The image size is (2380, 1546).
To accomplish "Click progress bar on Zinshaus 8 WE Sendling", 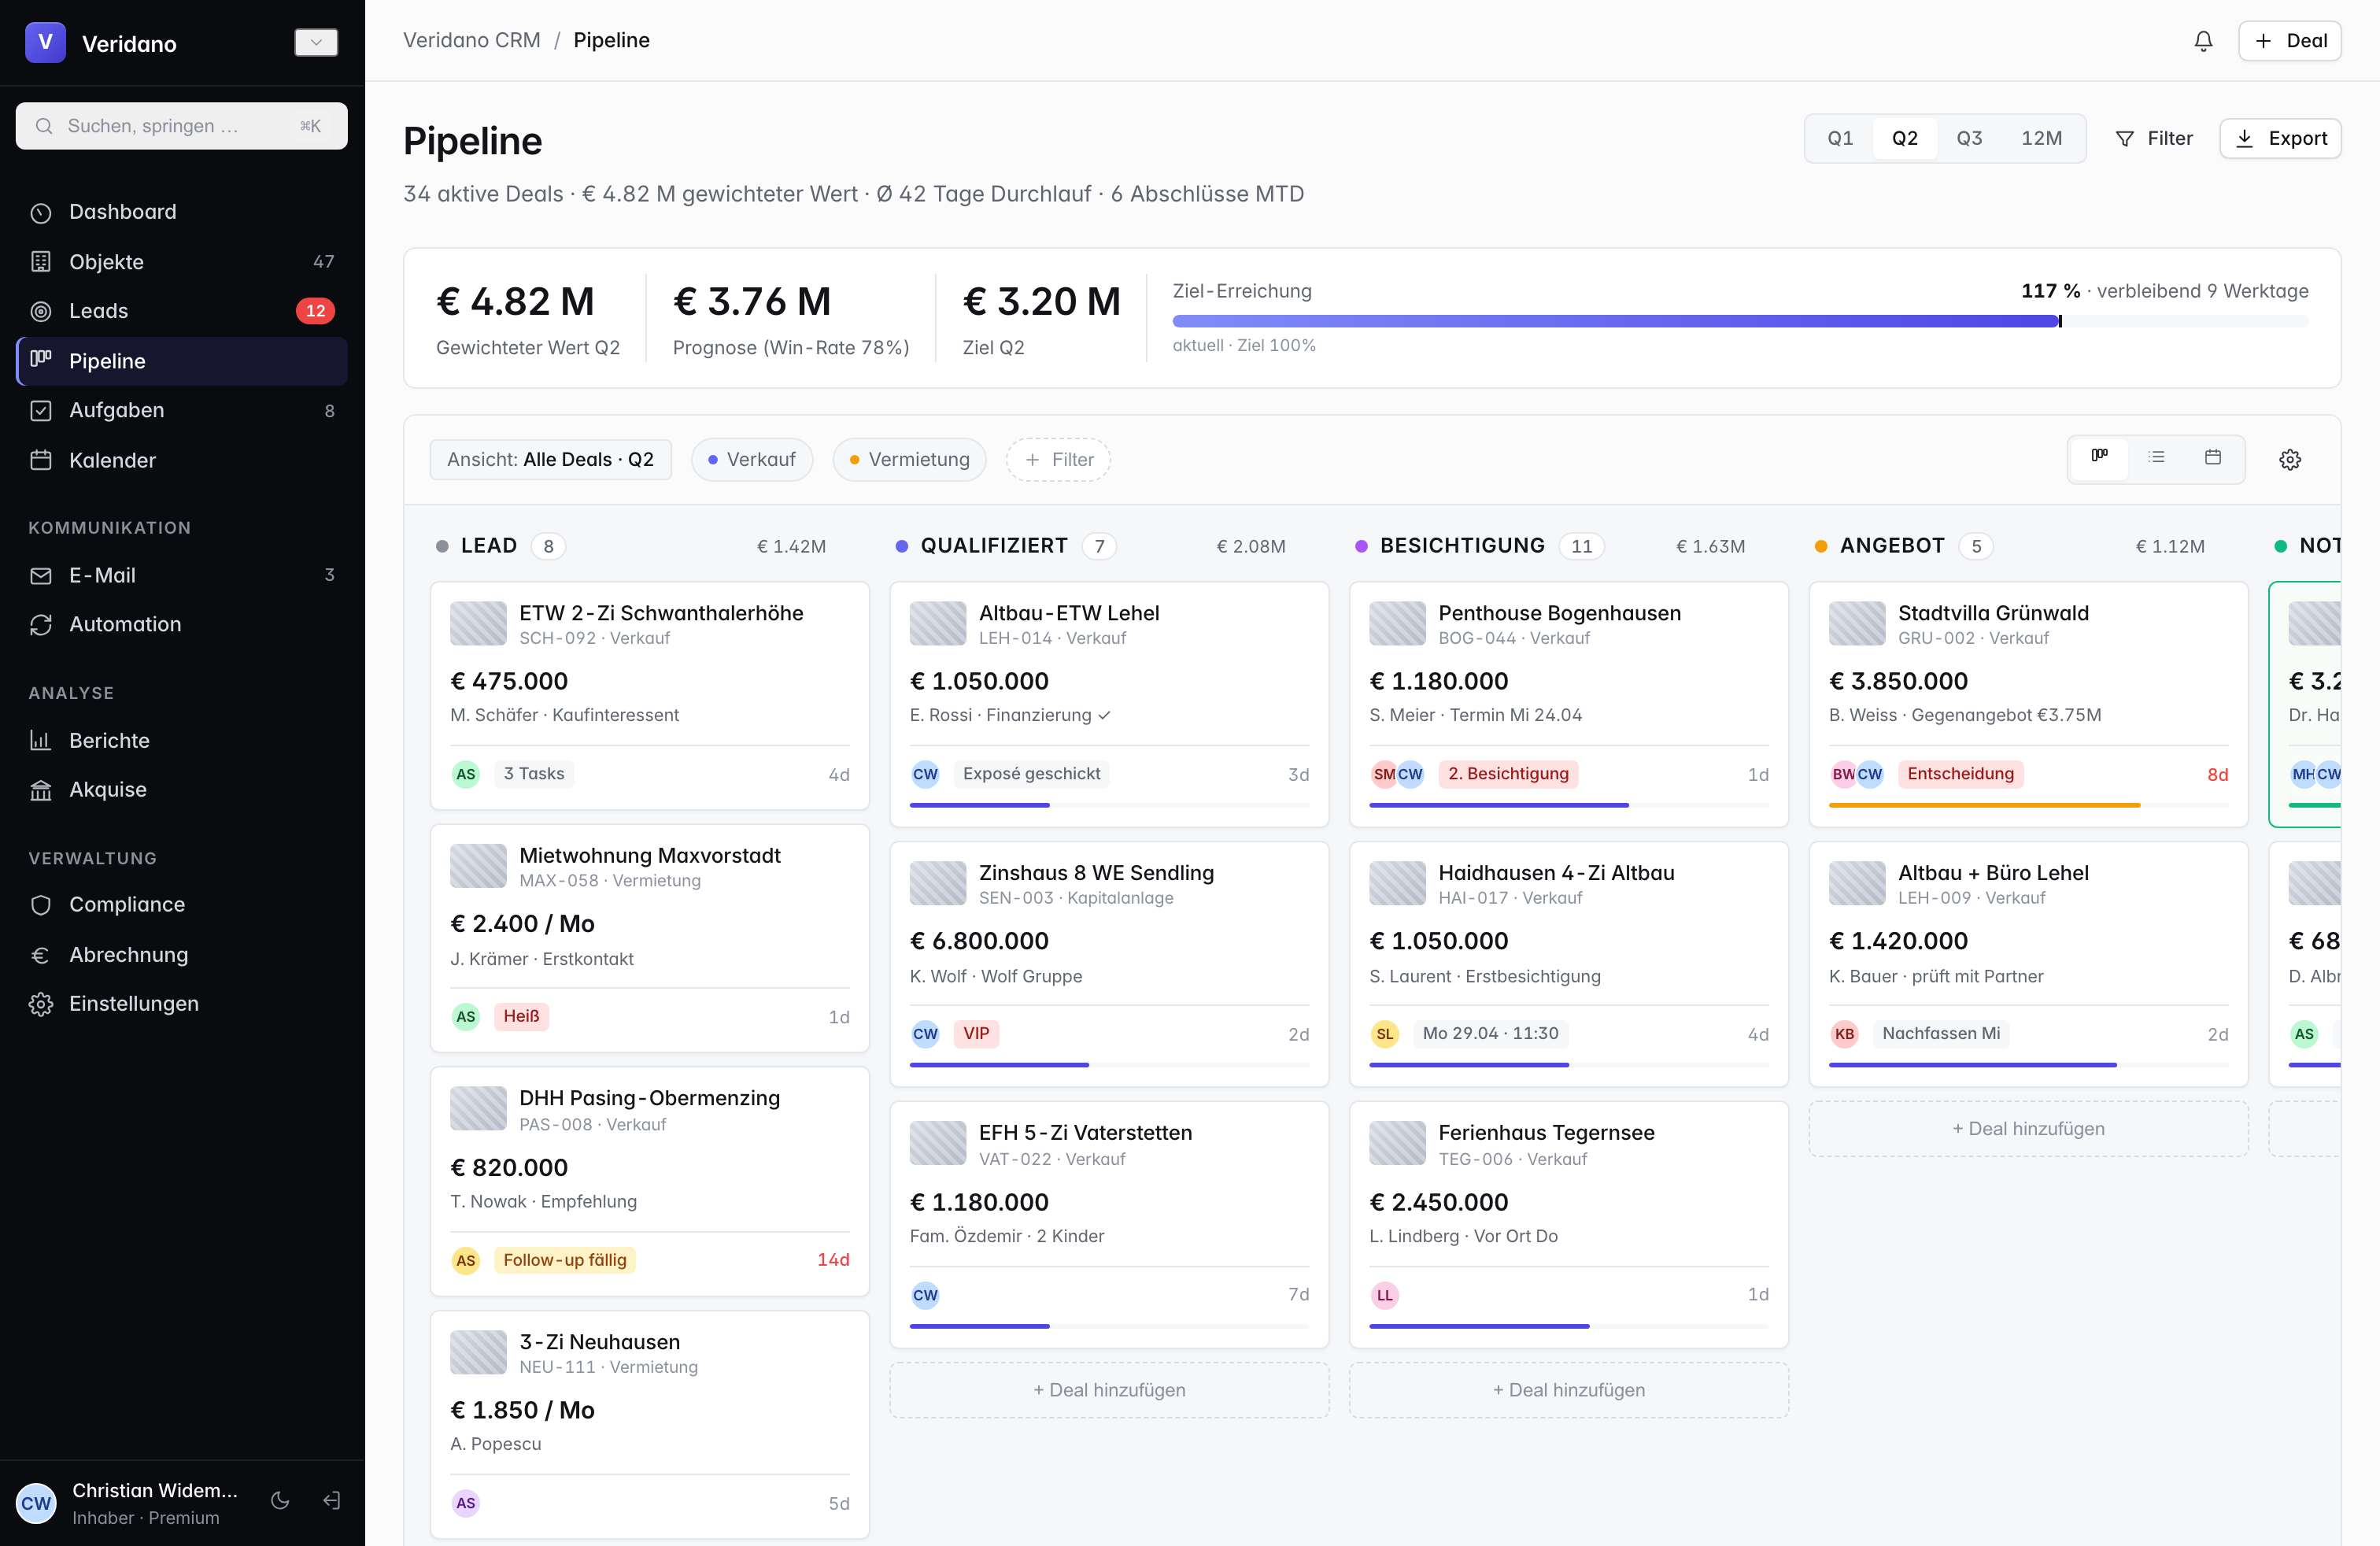I will click(x=1109, y=1065).
